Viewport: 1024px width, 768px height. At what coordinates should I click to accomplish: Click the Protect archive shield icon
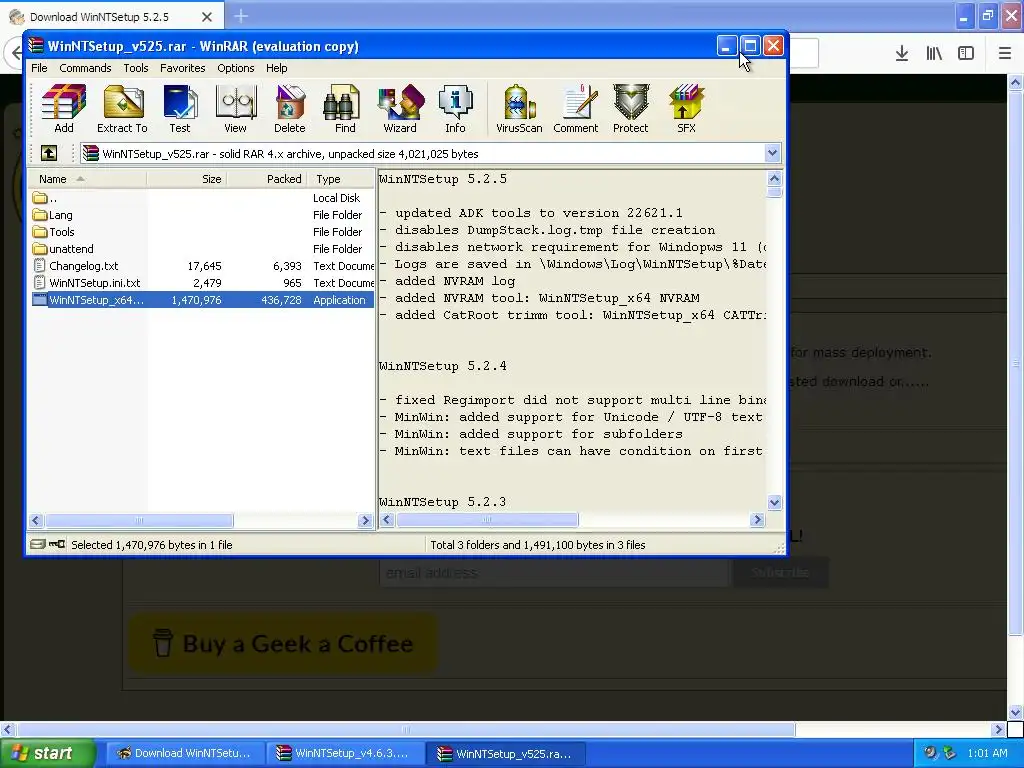click(x=630, y=108)
